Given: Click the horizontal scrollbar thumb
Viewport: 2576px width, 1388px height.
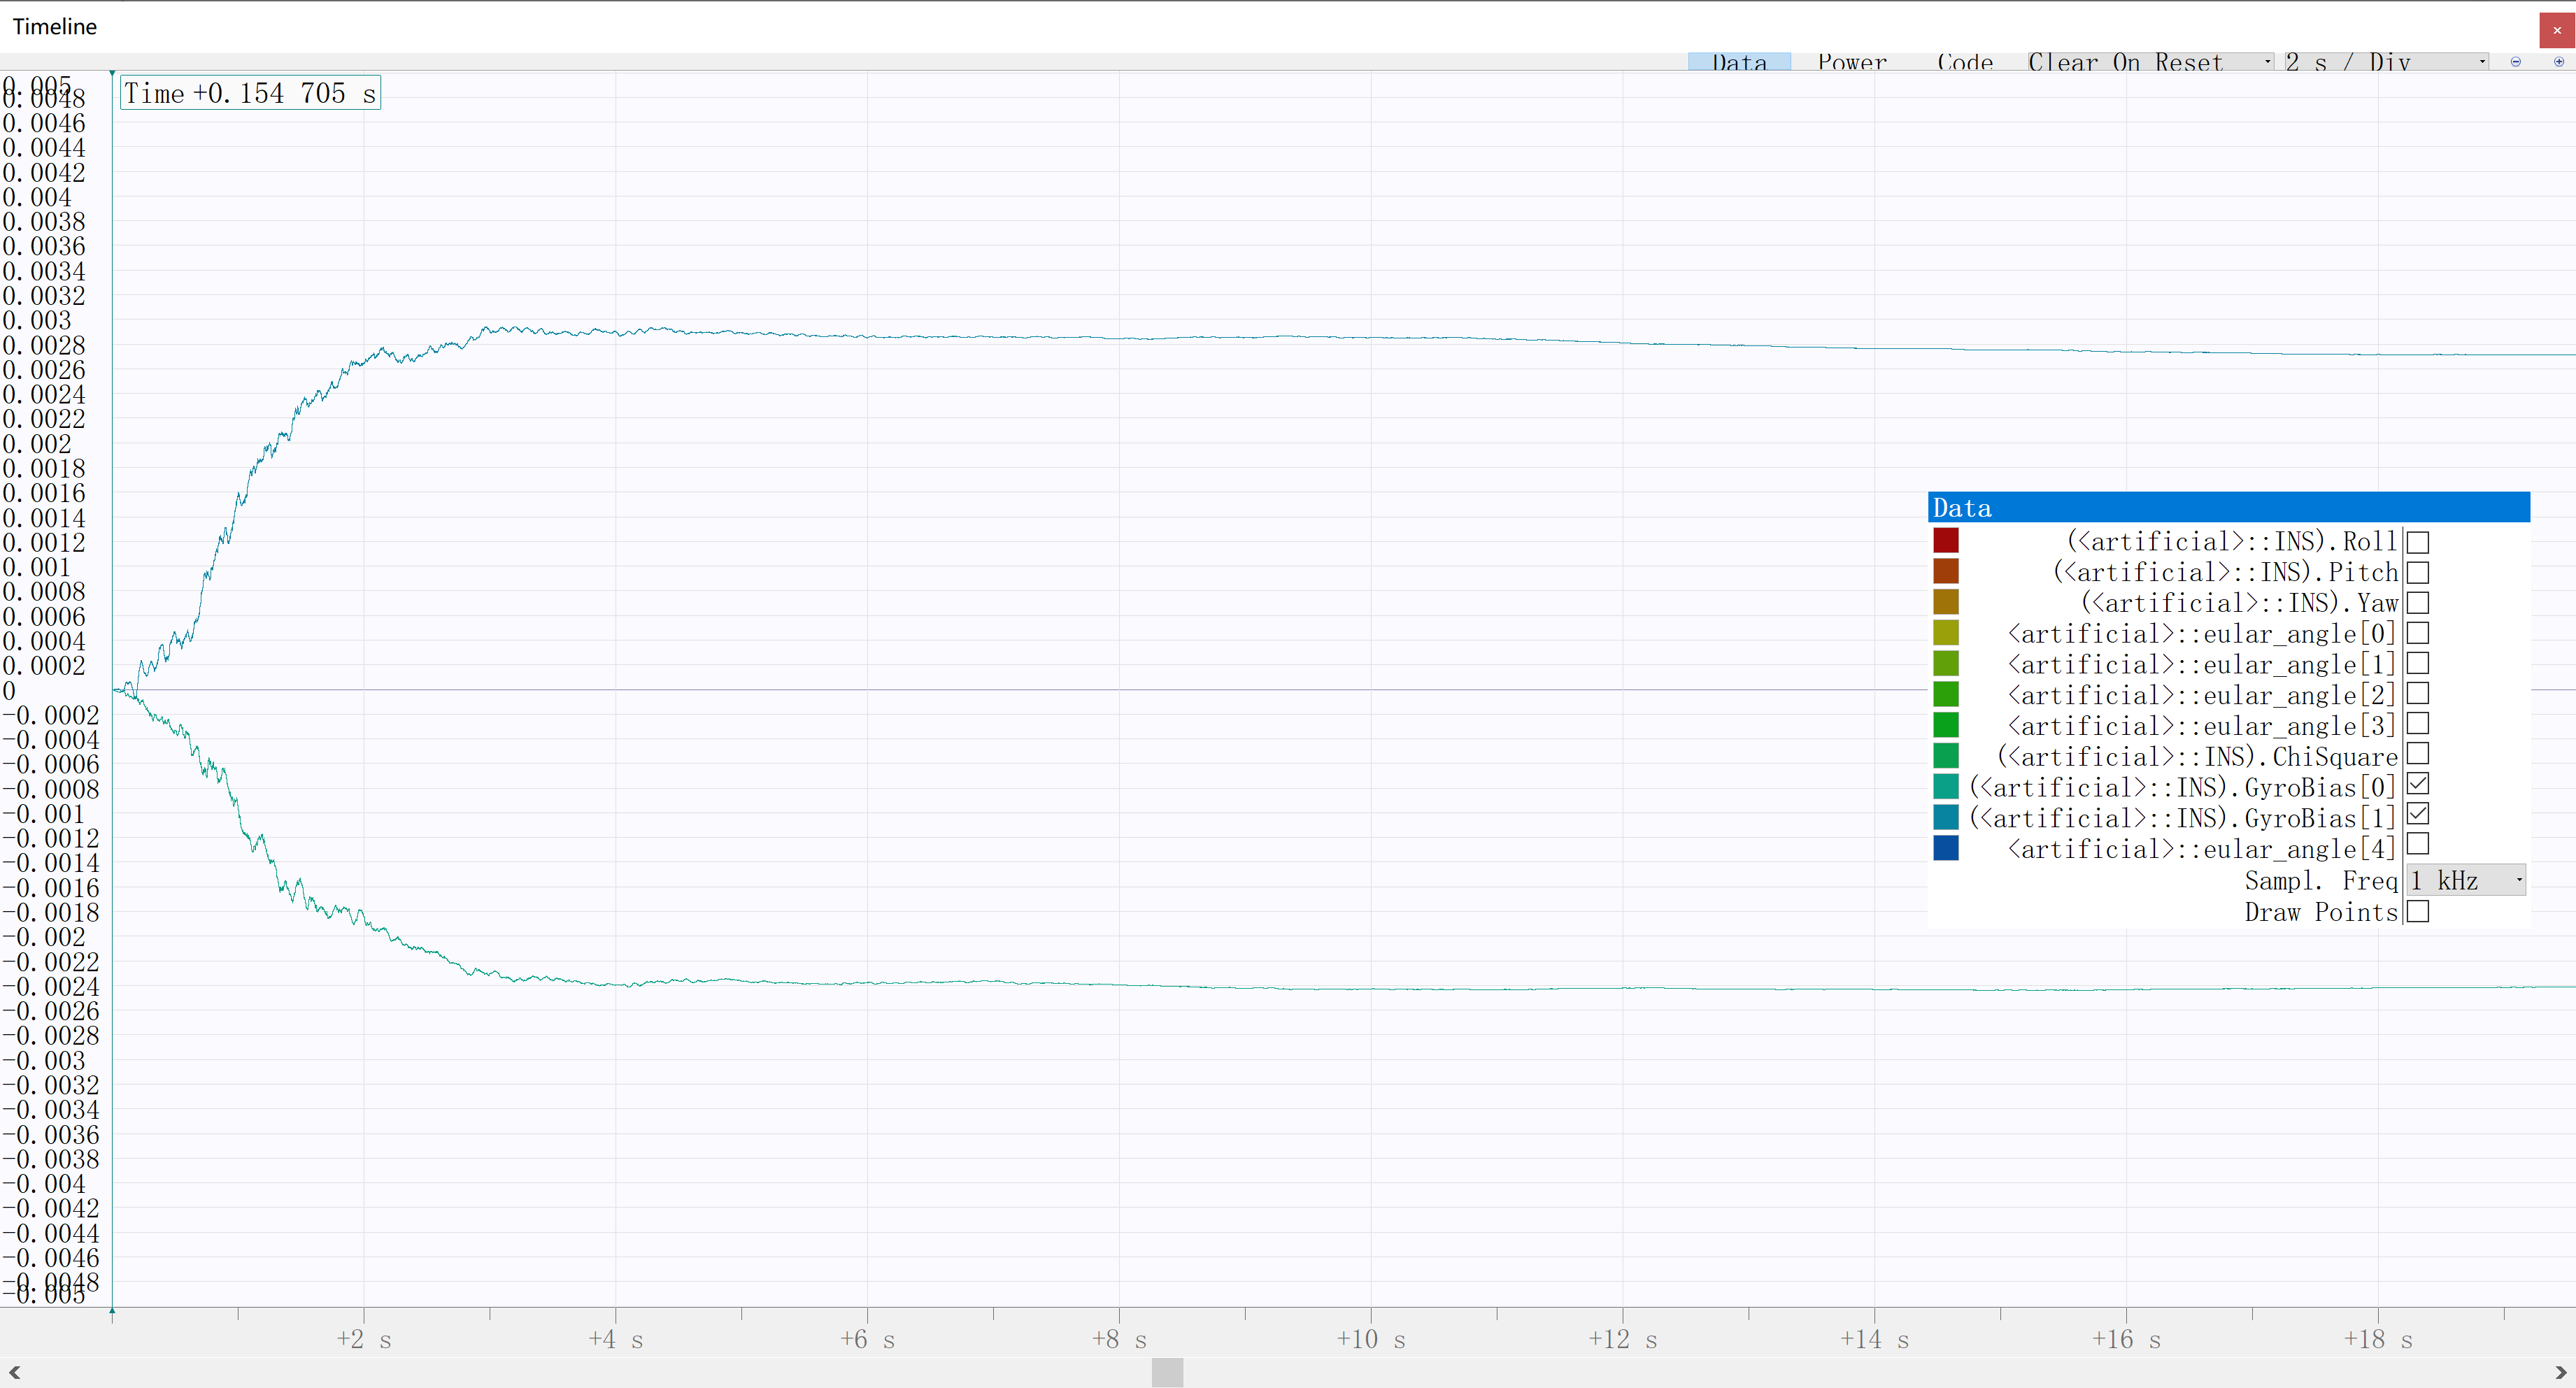Looking at the screenshot, I should click(x=1167, y=1372).
